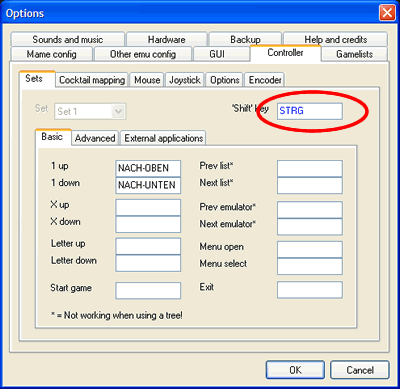Click the 1 up field with NACH-OBEN

point(148,168)
